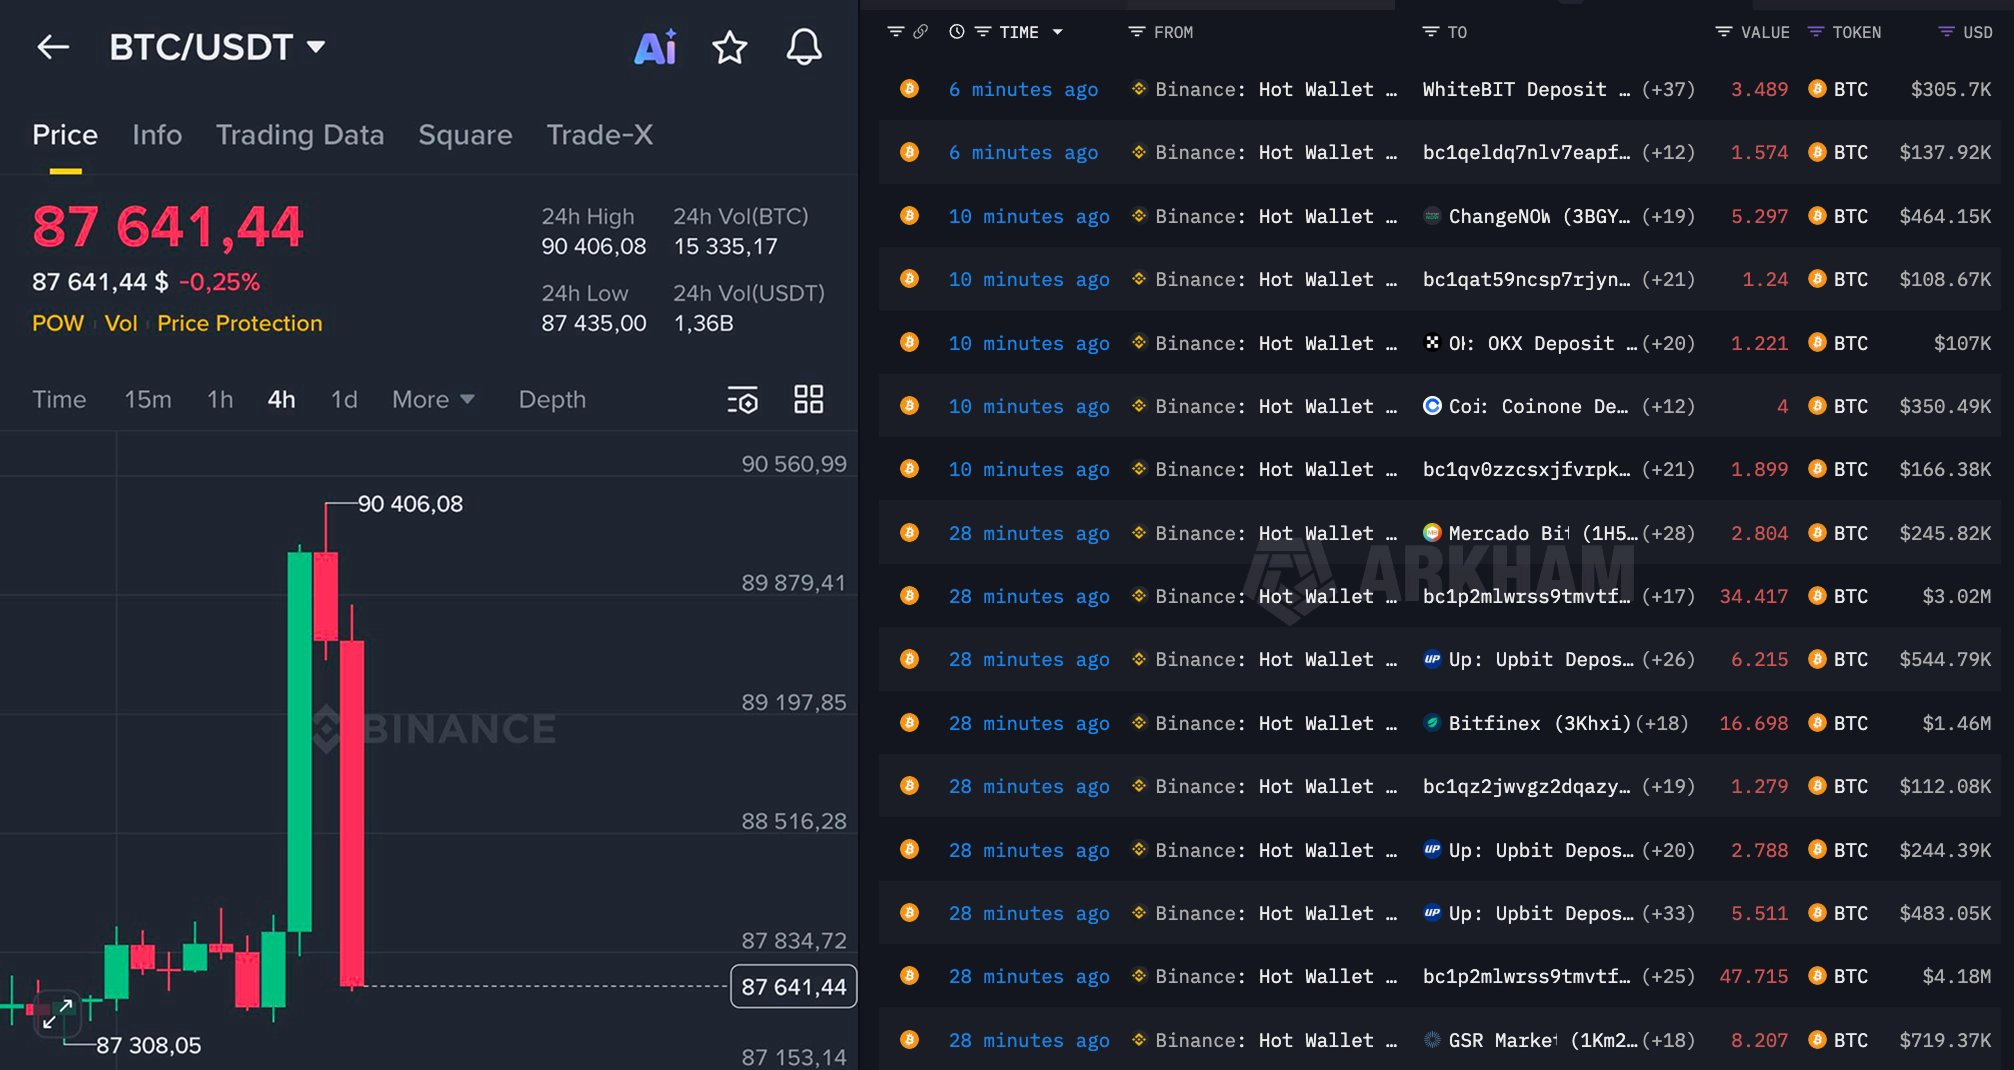
Task: Open the Square tab
Action: point(465,135)
